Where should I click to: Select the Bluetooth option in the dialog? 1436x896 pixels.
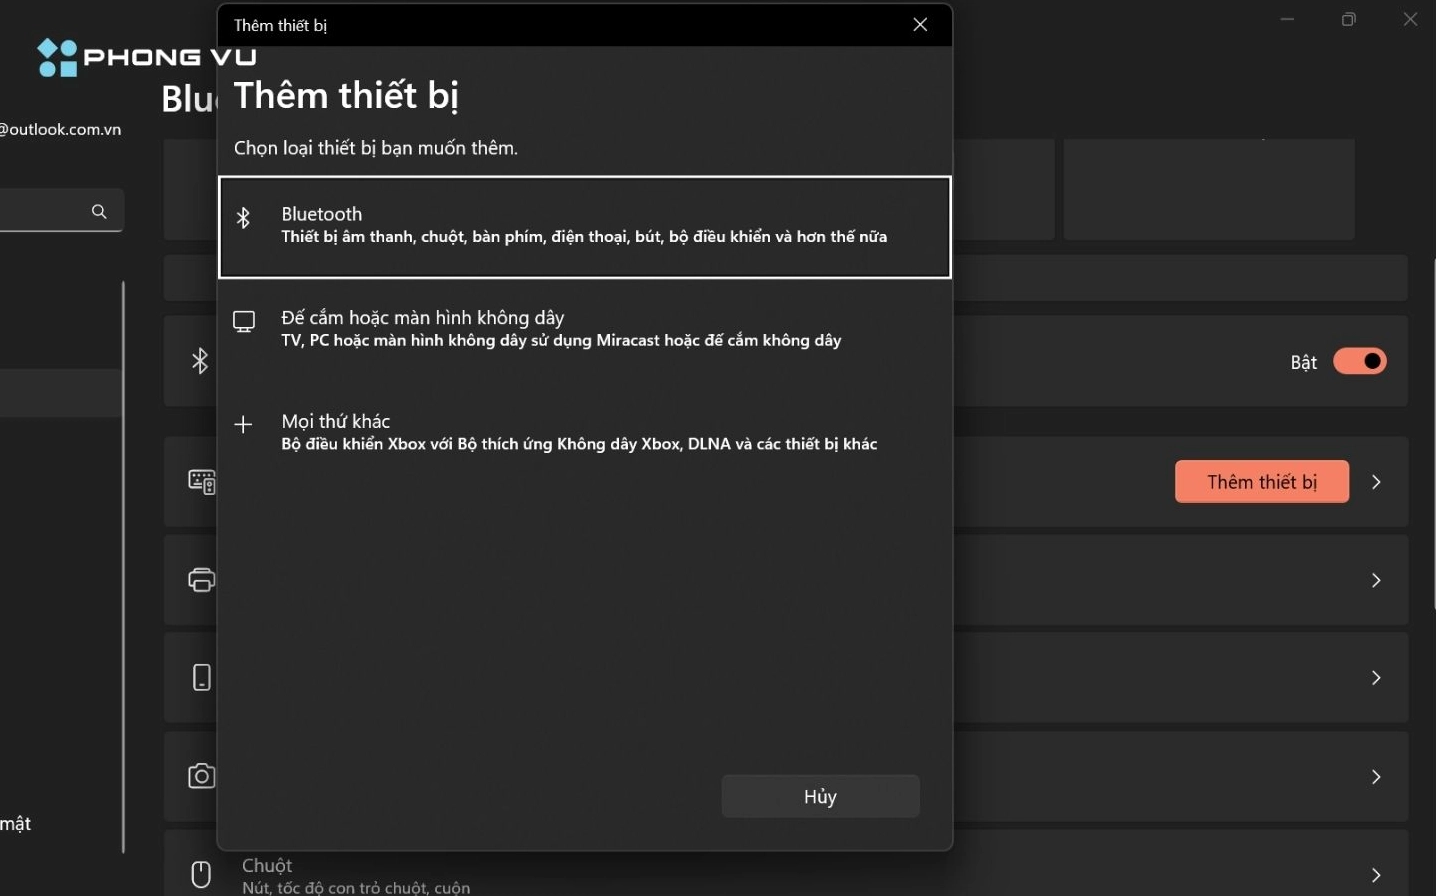coord(584,225)
